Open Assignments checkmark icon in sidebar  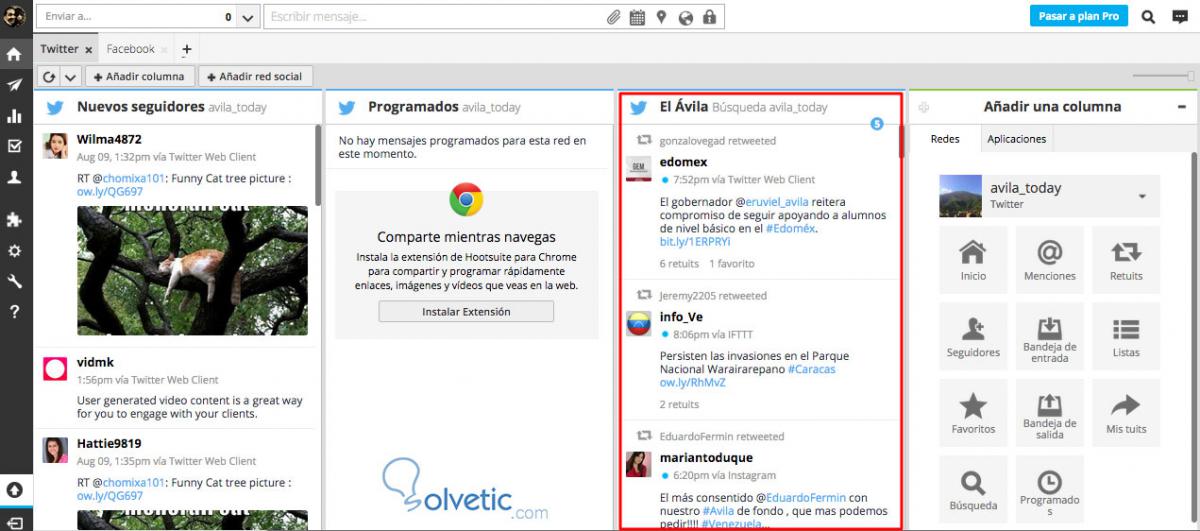pyautogui.click(x=14, y=146)
